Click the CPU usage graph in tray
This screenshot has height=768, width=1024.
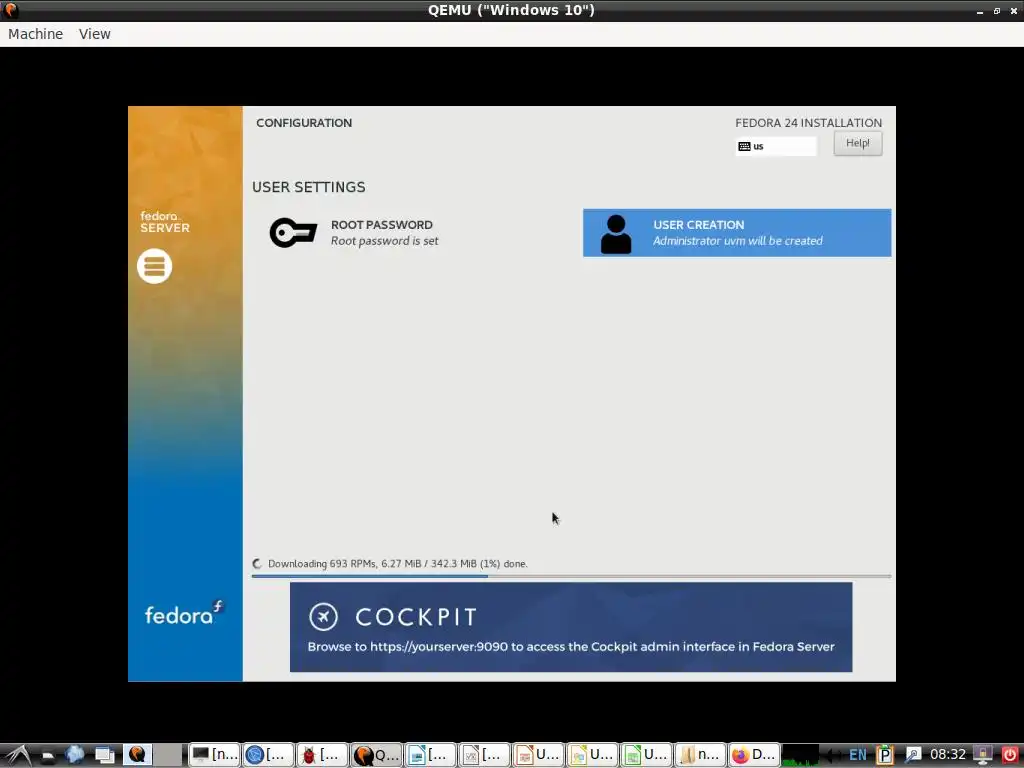pos(800,755)
